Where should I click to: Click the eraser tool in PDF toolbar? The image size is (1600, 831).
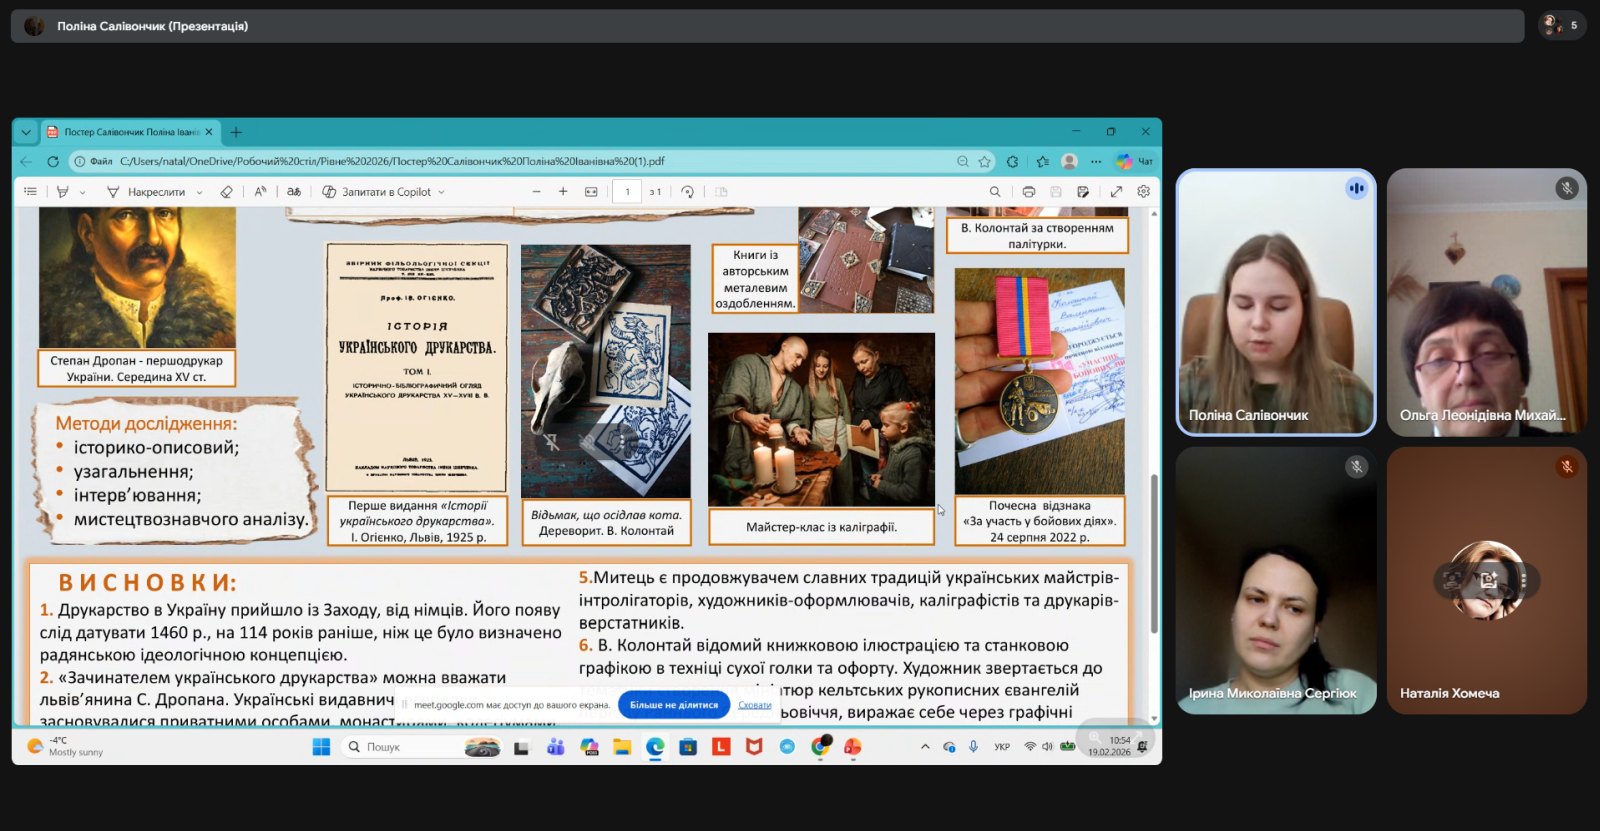pos(226,192)
